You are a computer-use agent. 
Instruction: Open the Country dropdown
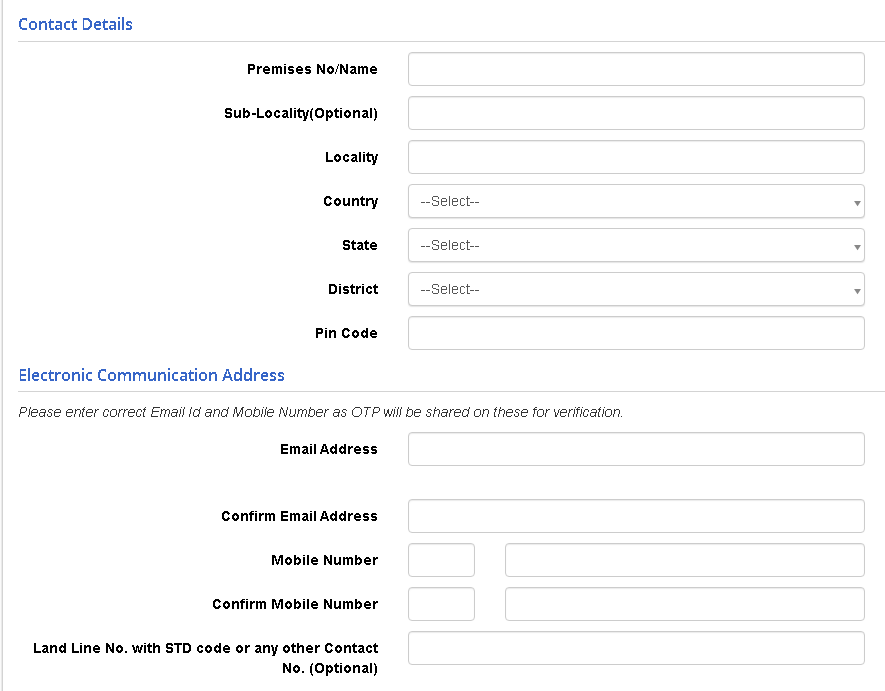[636, 201]
